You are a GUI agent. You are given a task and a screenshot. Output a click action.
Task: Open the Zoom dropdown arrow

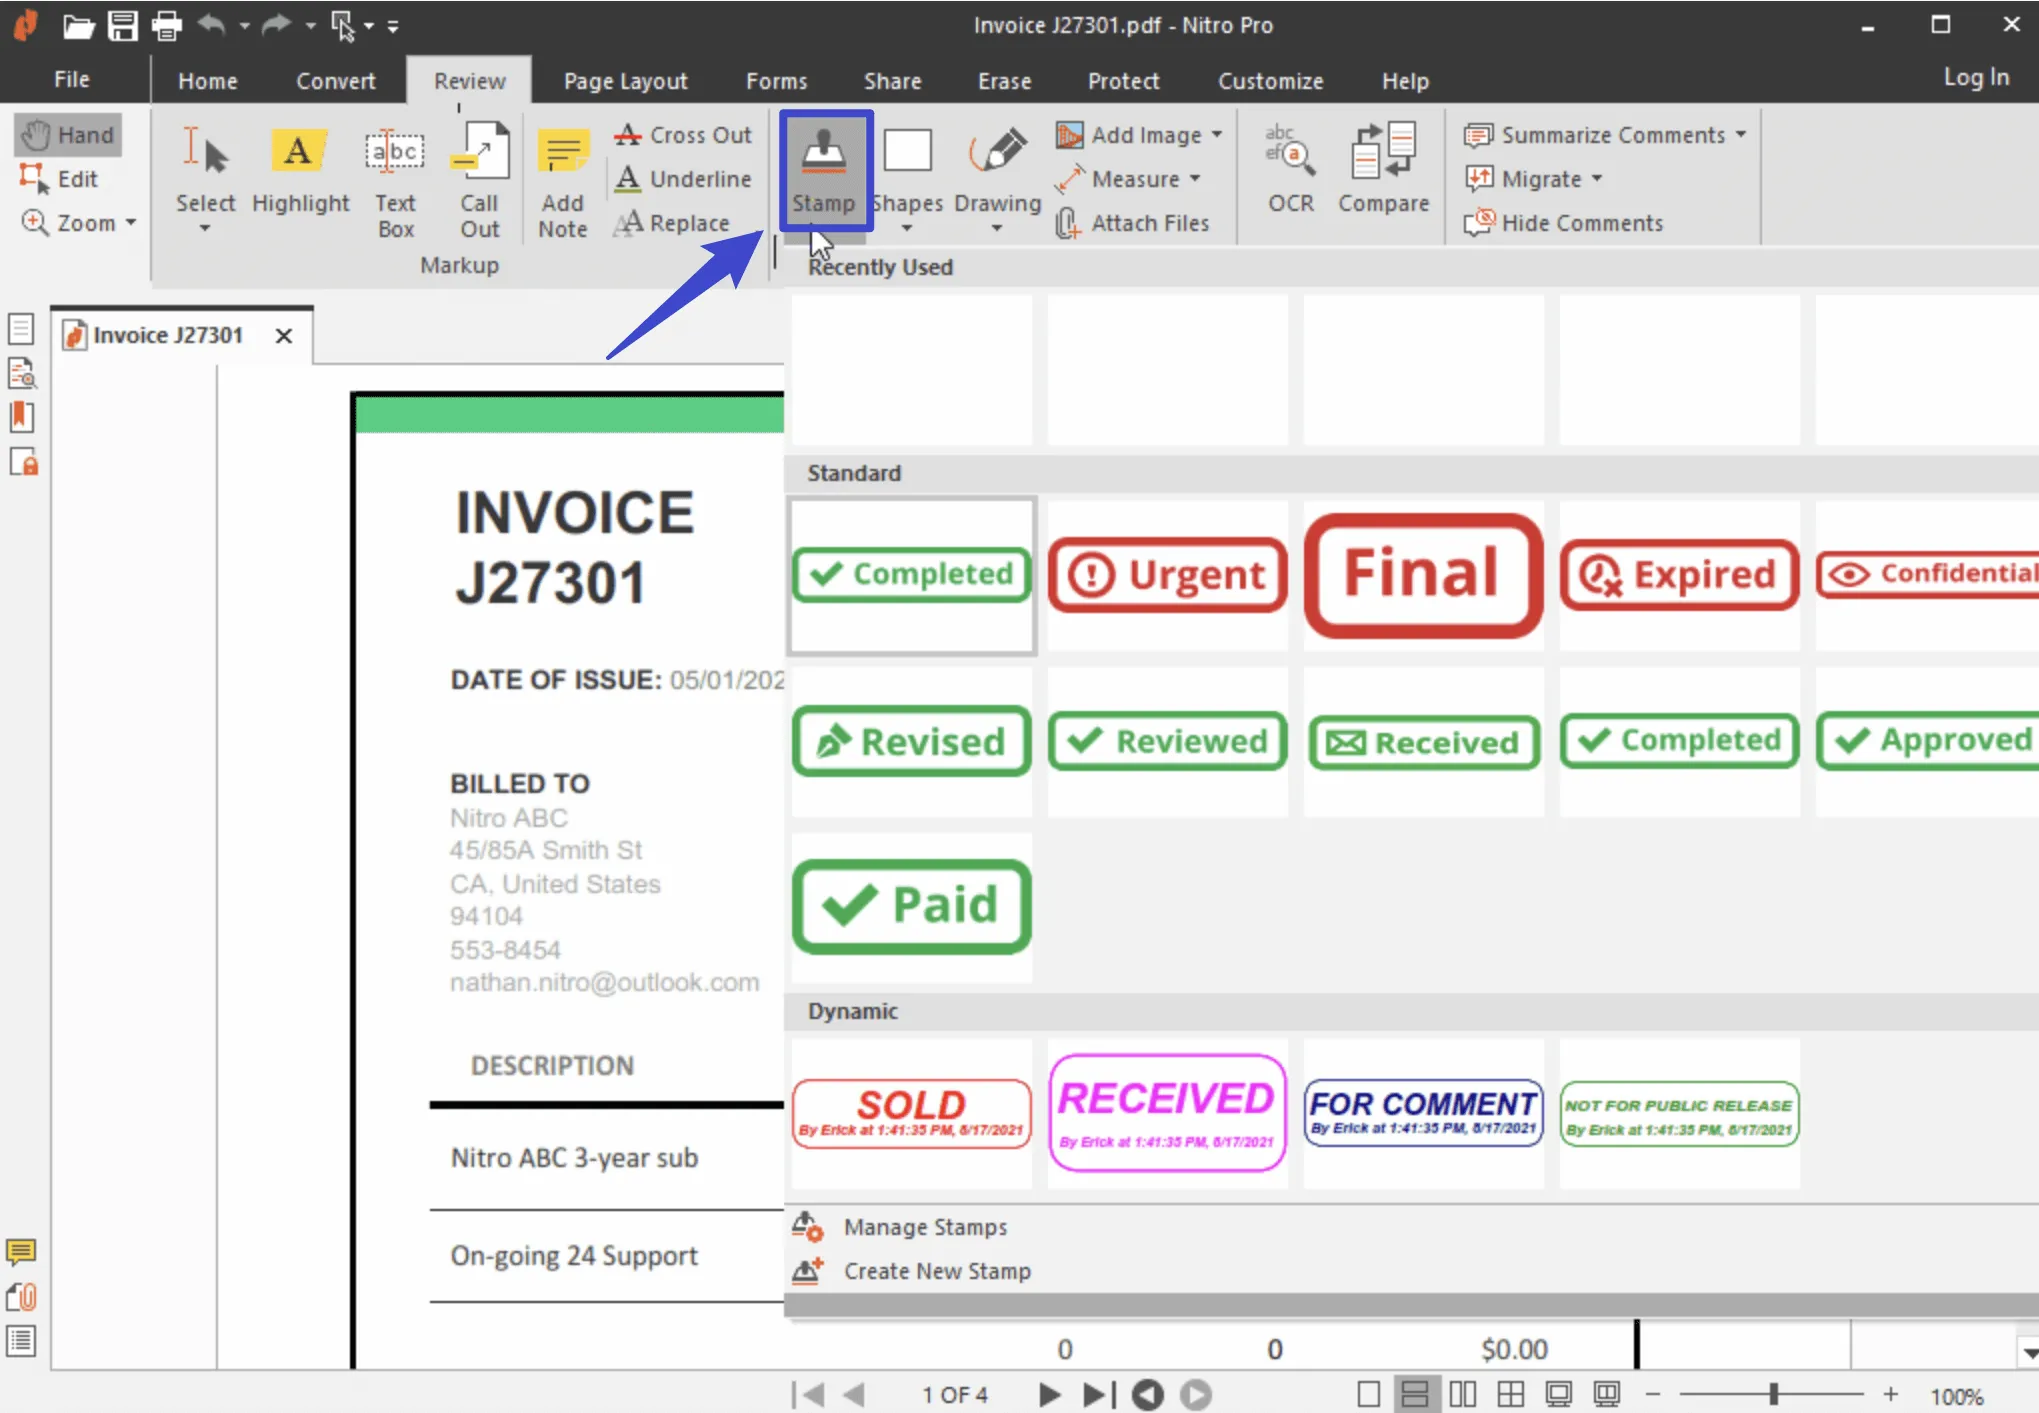pyautogui.click(x=131, y=223)
